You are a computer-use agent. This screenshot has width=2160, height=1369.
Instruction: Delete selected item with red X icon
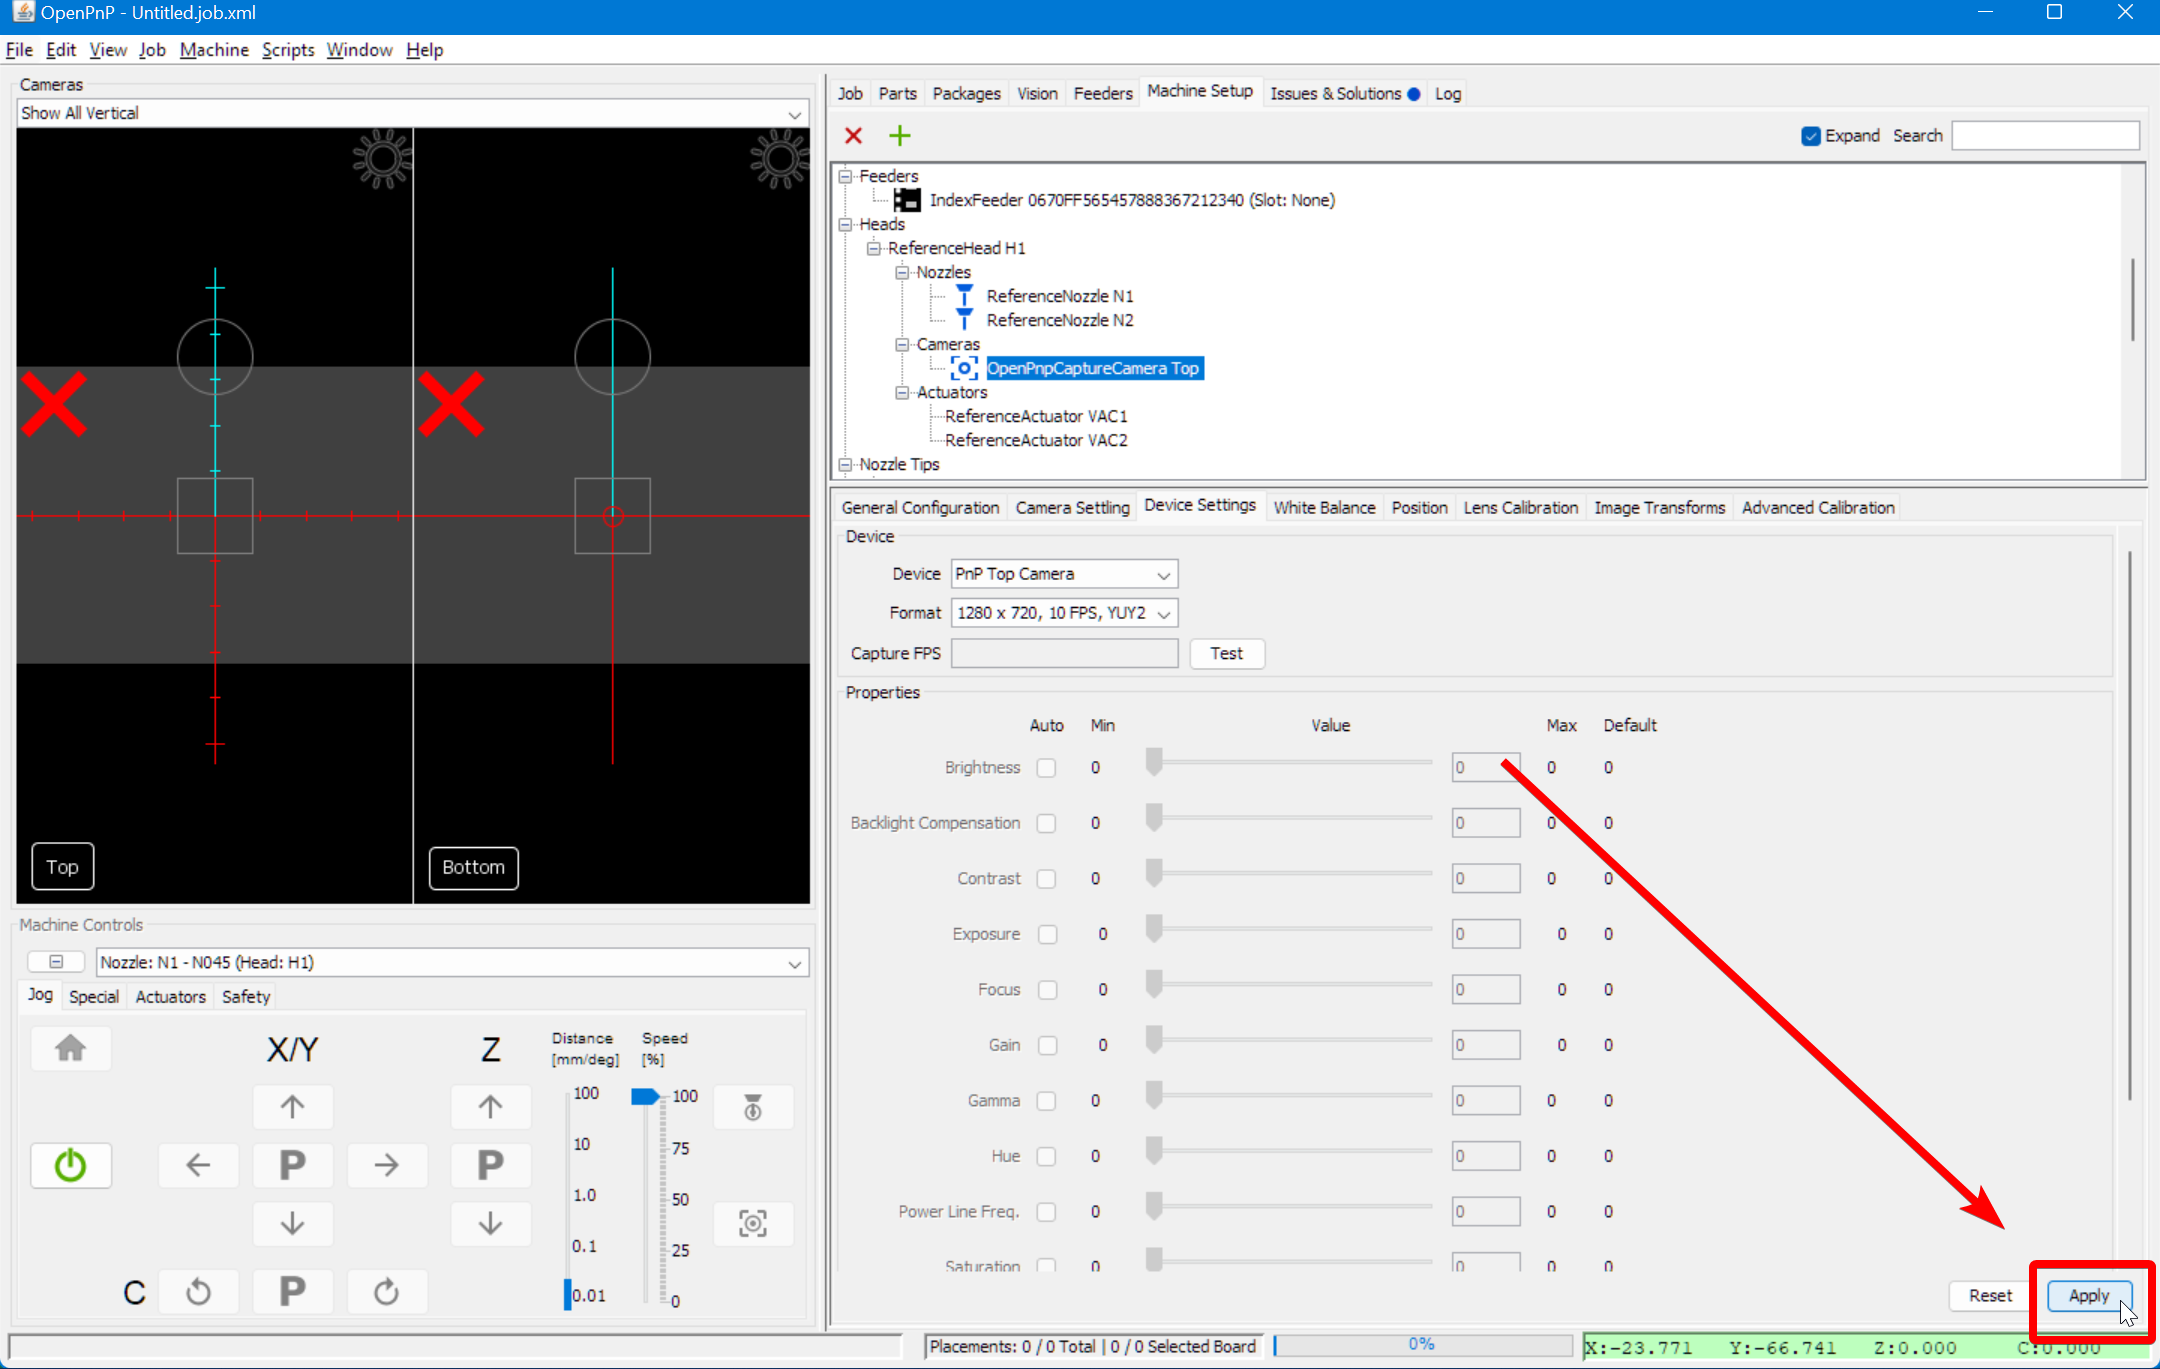(x=853, y=135)
